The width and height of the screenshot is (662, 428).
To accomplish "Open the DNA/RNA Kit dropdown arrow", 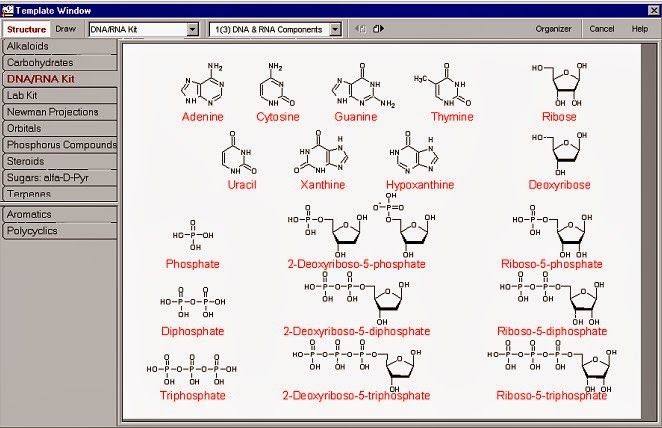I will click(x=193, y=29).
